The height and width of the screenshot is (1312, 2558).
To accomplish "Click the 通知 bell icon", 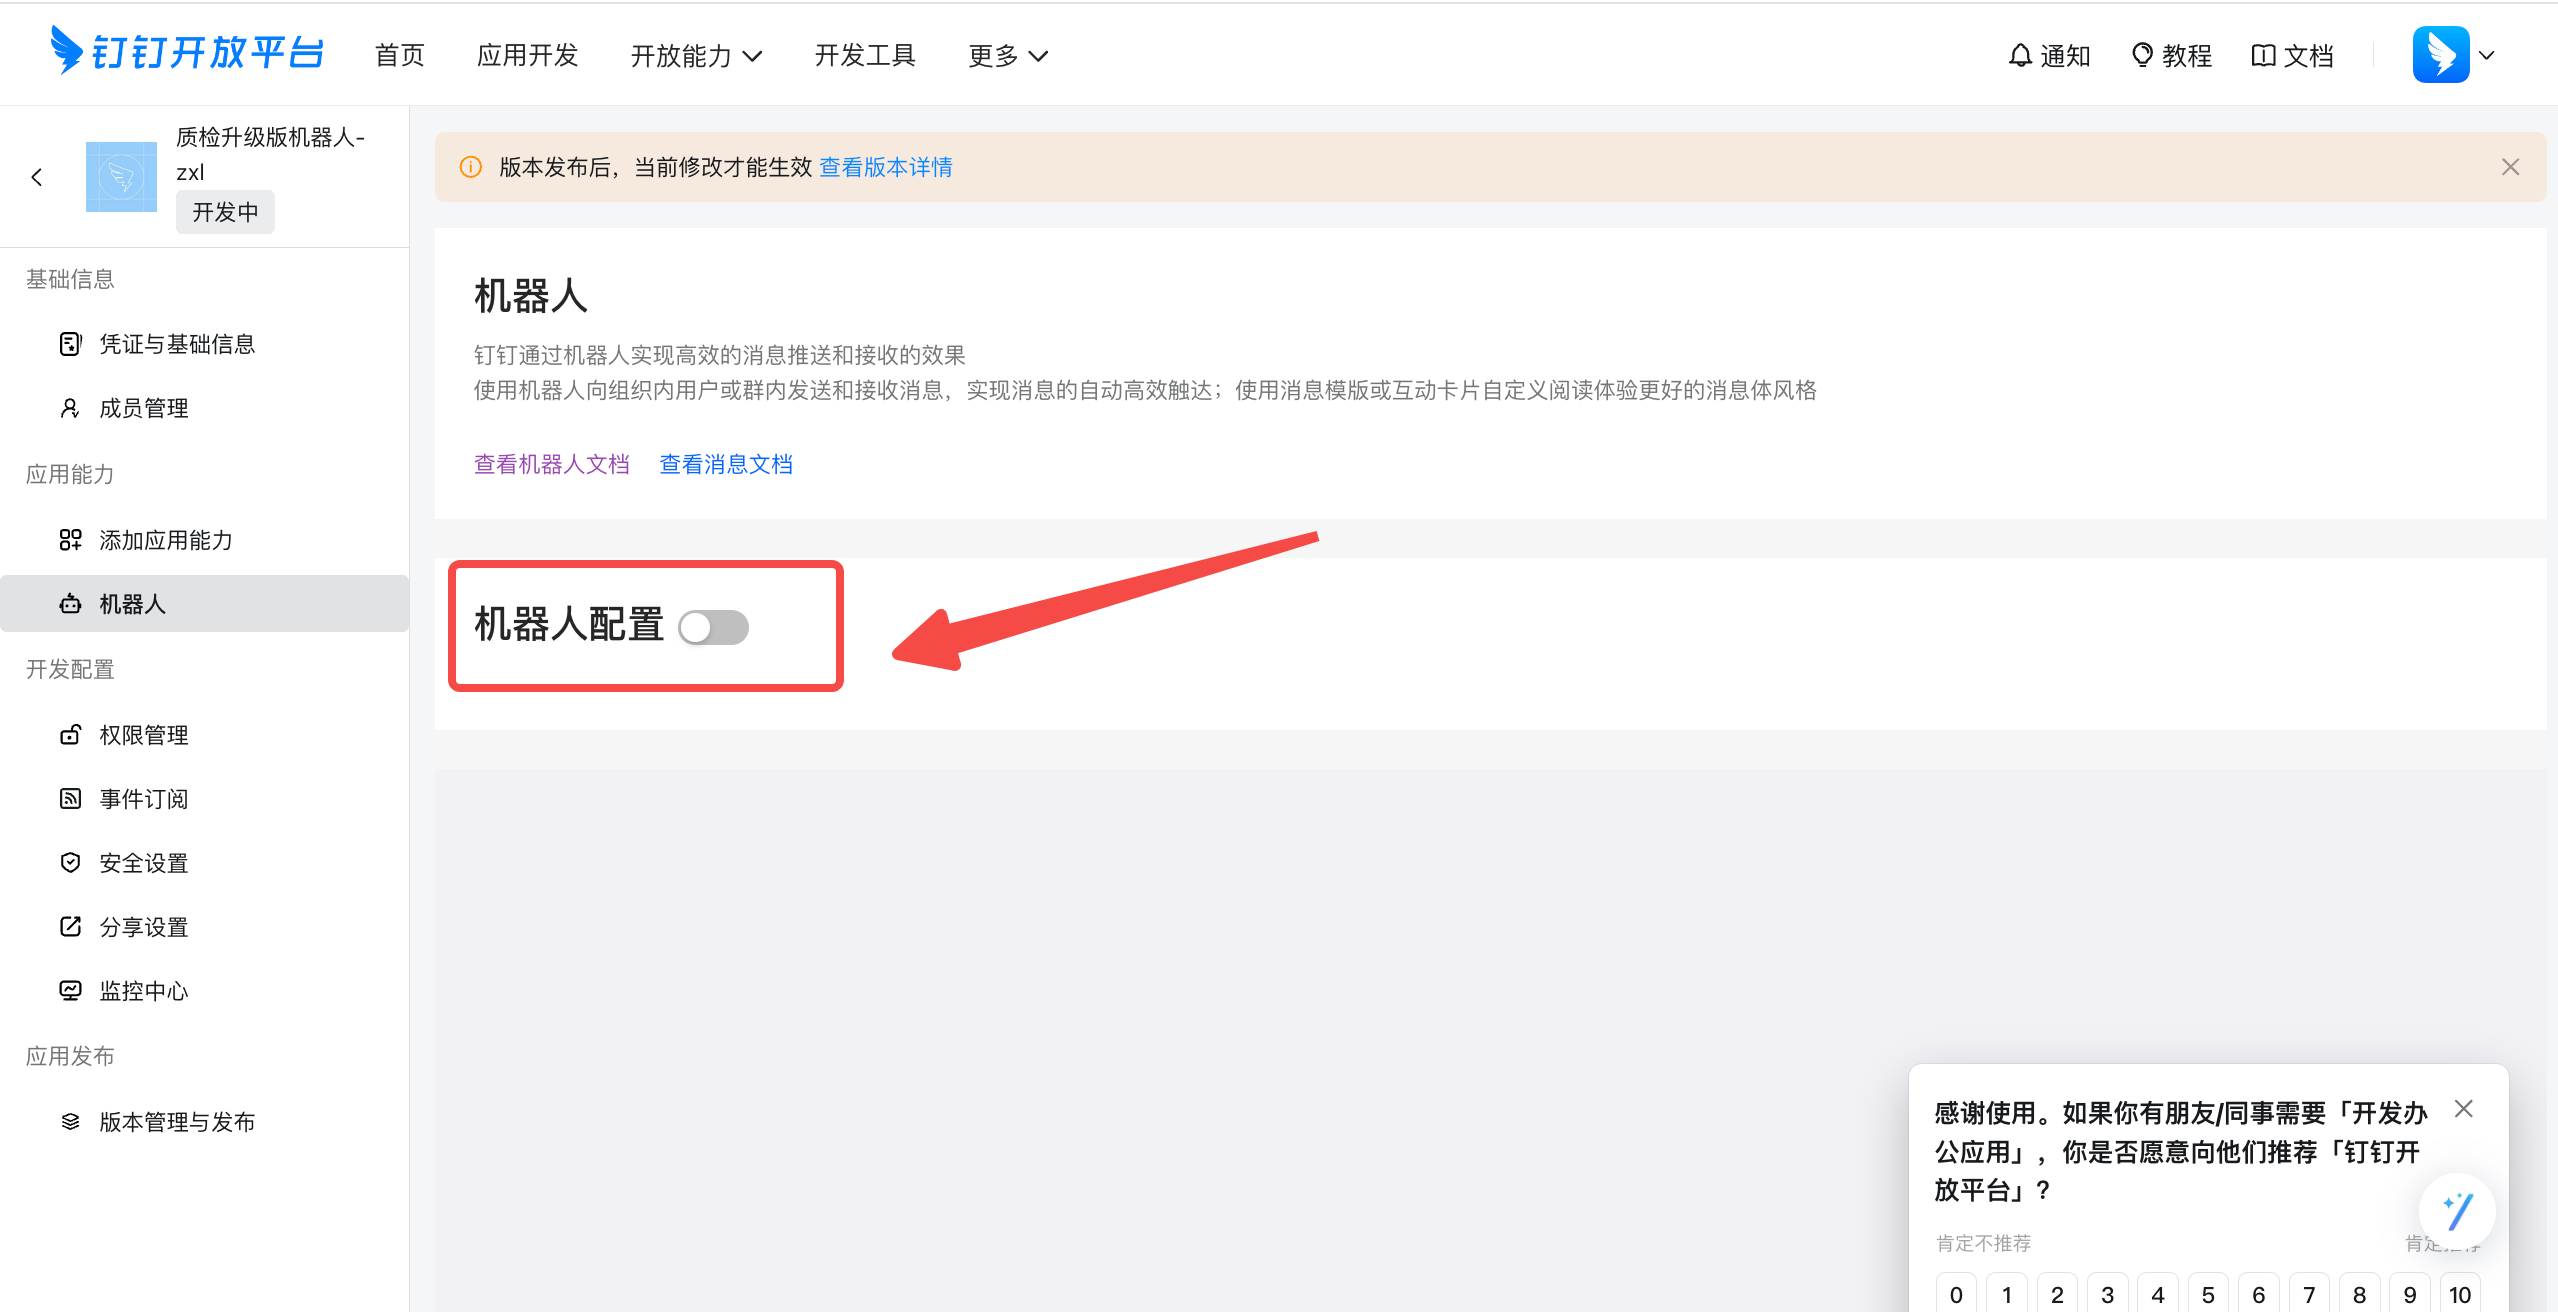I will [2020, 56].
